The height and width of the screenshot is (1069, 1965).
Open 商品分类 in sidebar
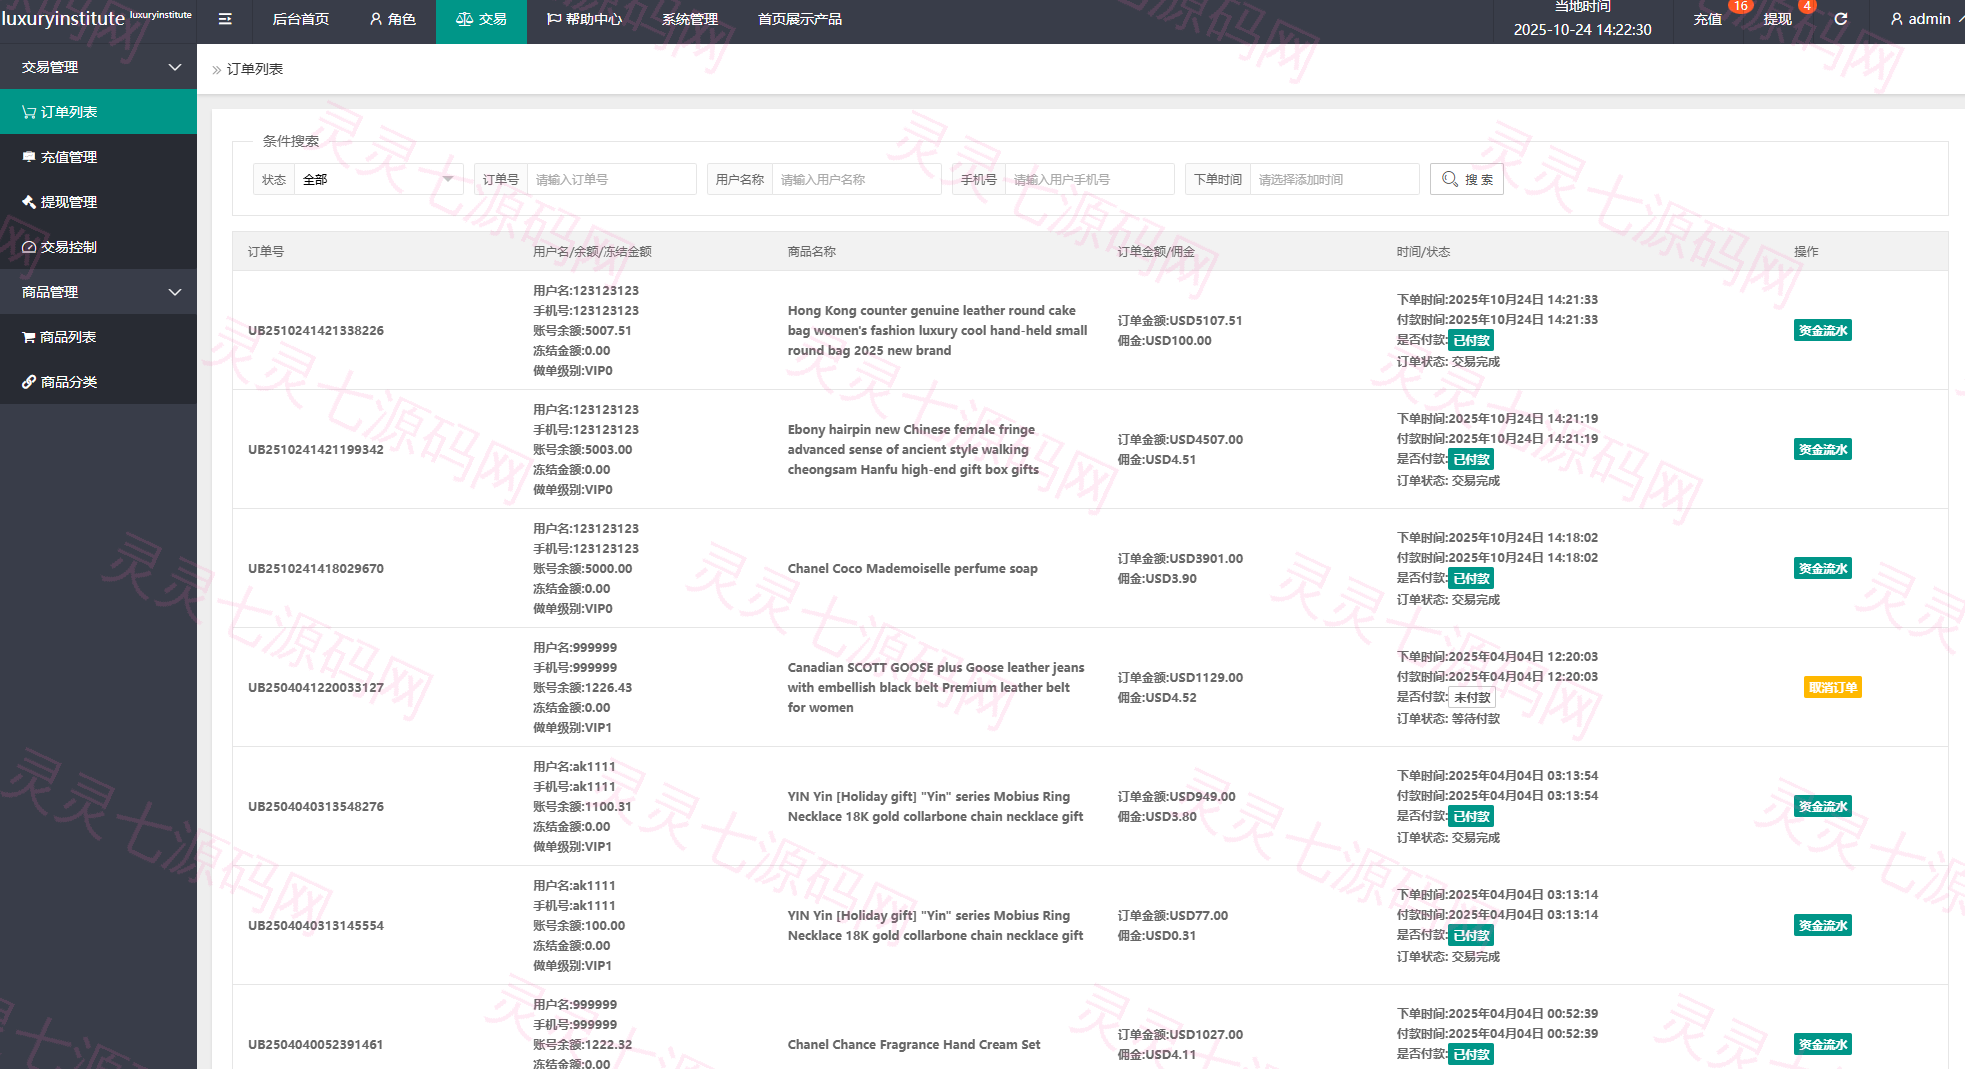tap(98, 382)
